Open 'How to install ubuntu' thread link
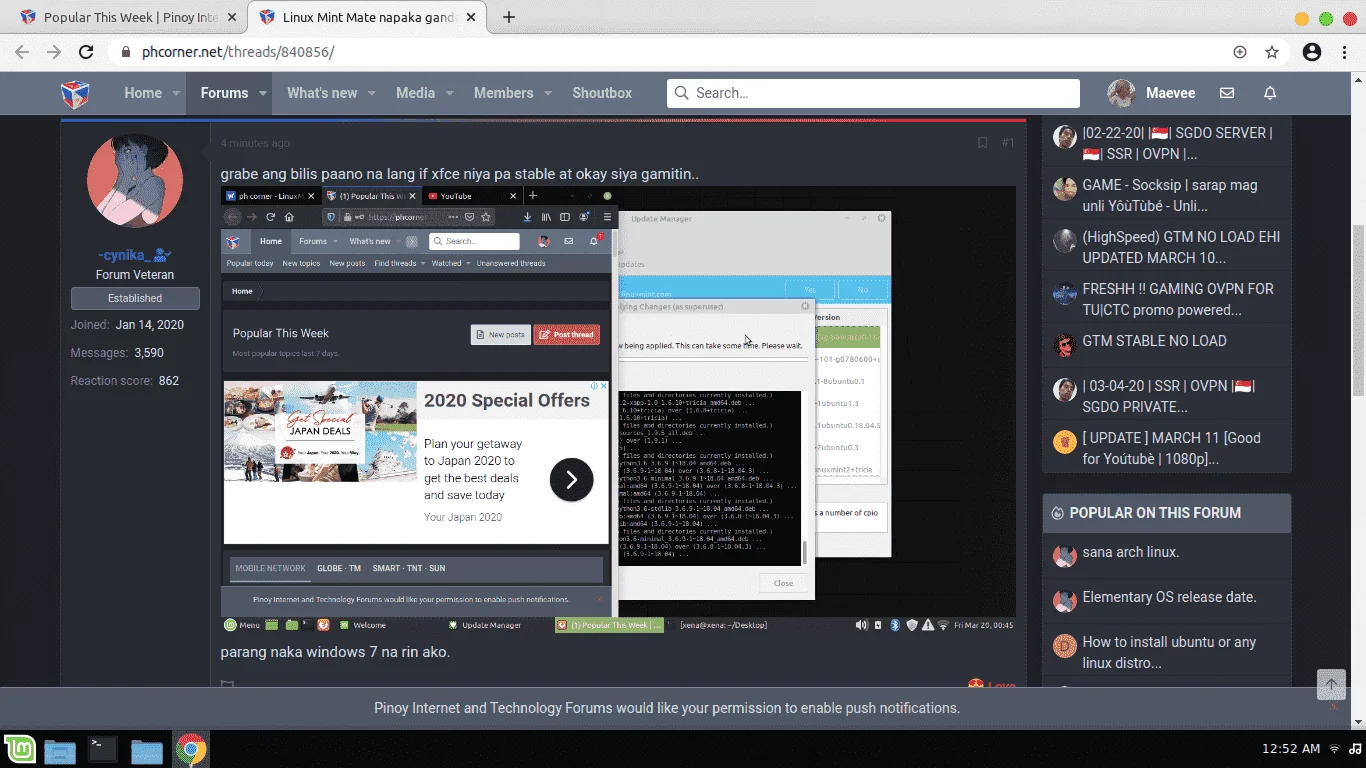Screen dimensions: 1366x768 pos(1169,653)
